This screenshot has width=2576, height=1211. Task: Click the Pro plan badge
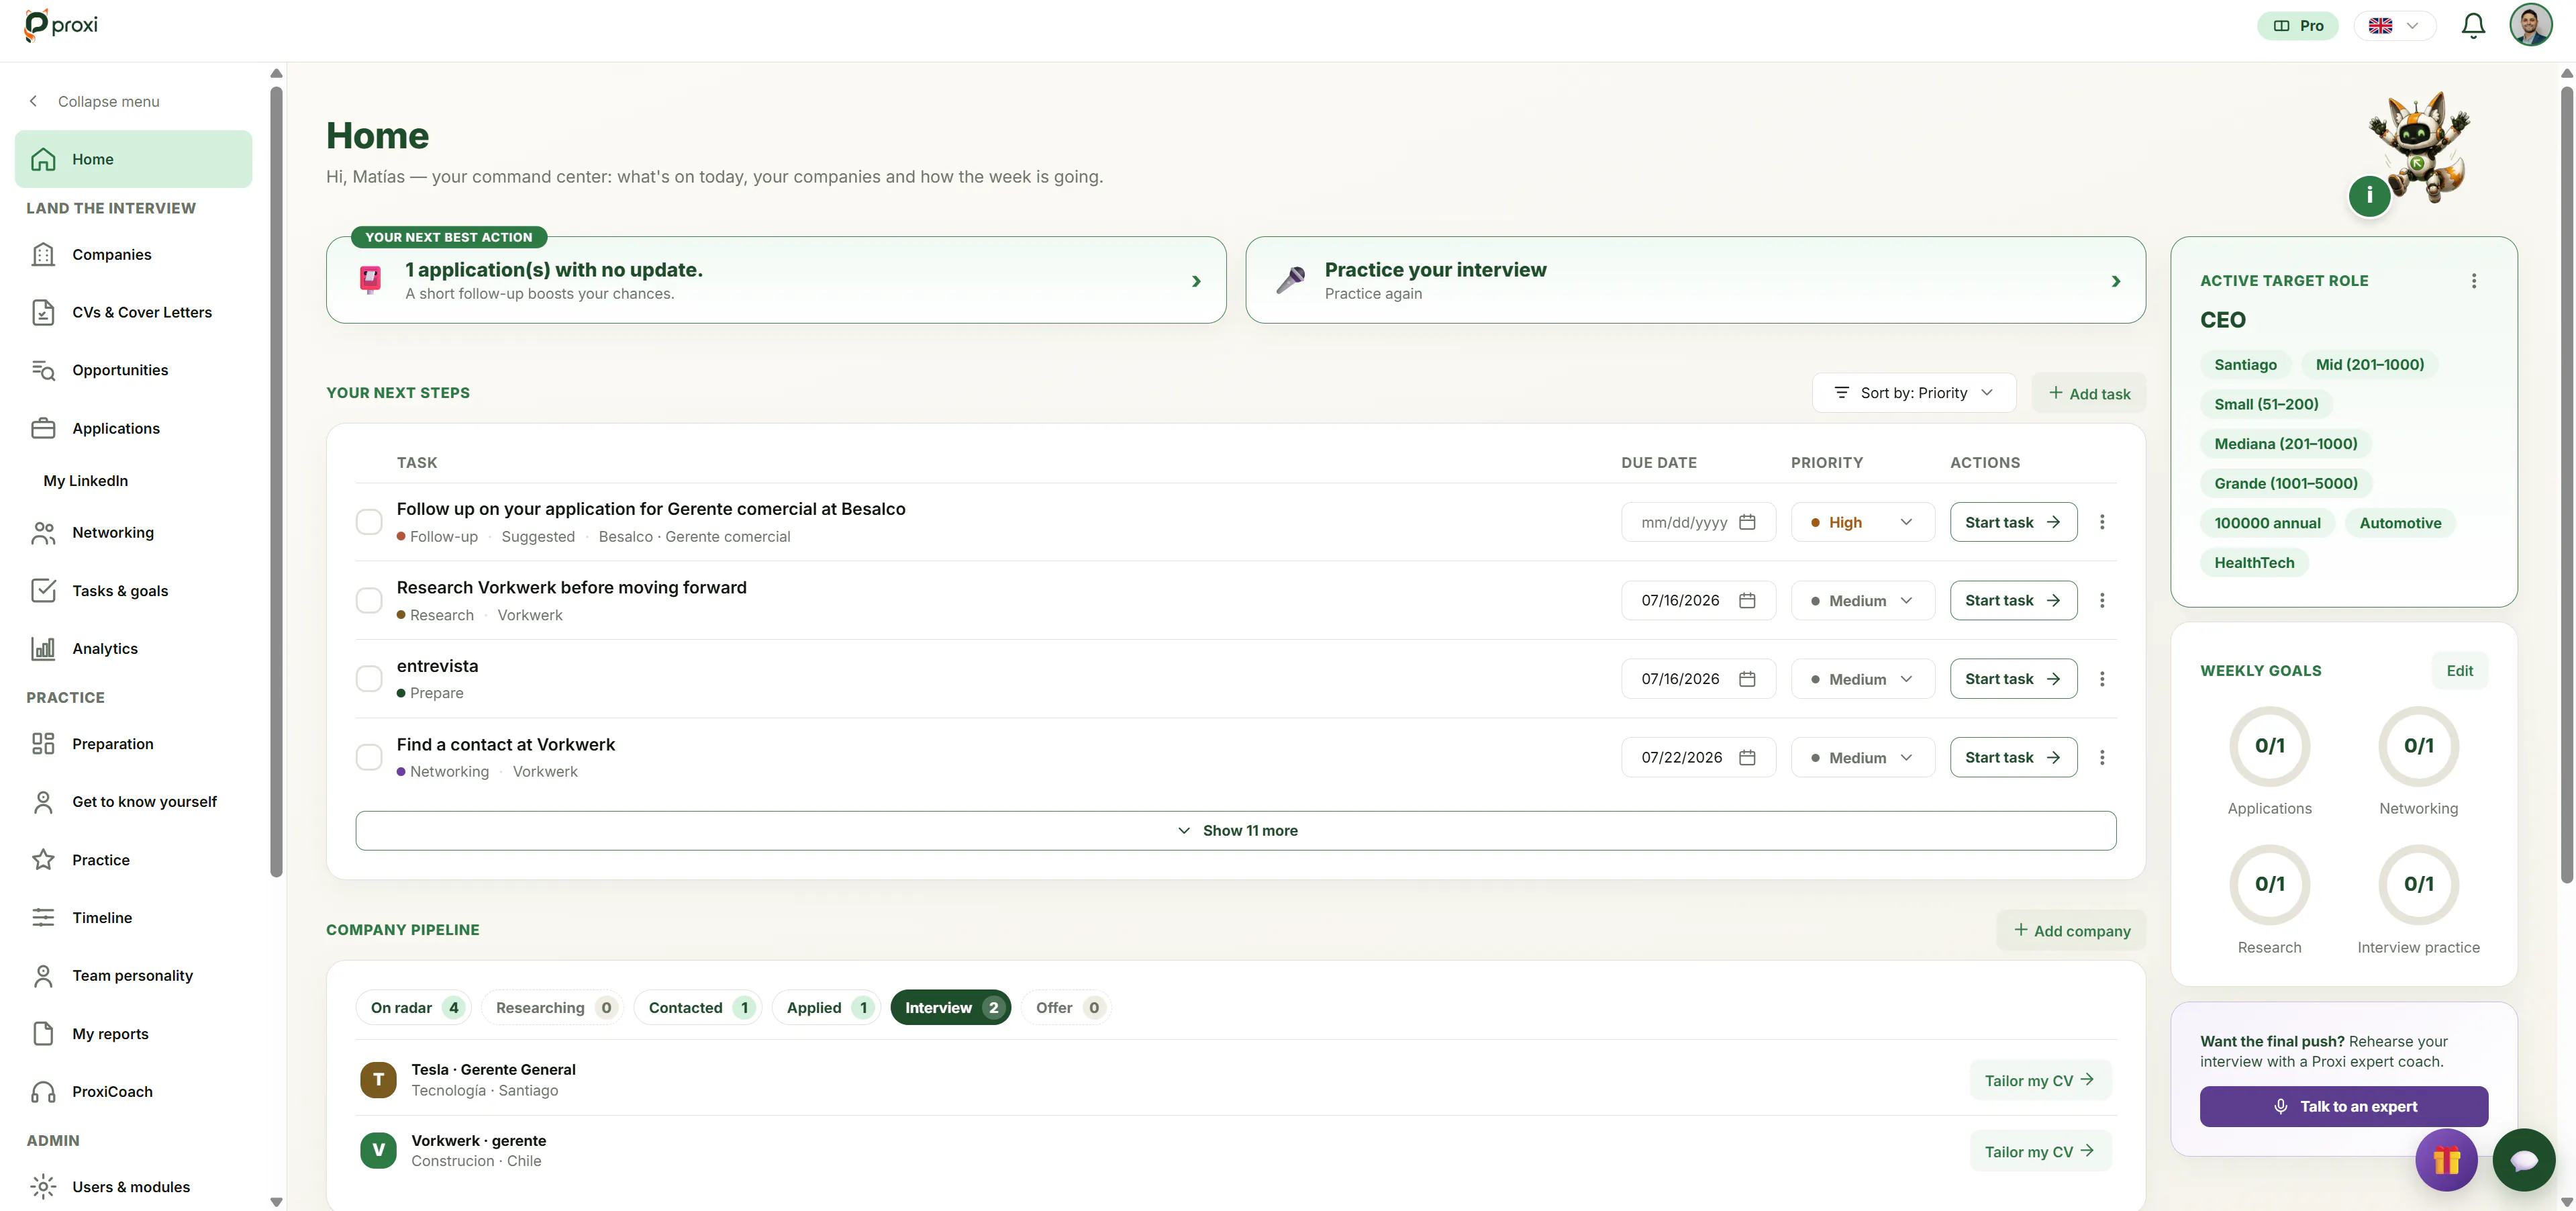pos(2298,26)
